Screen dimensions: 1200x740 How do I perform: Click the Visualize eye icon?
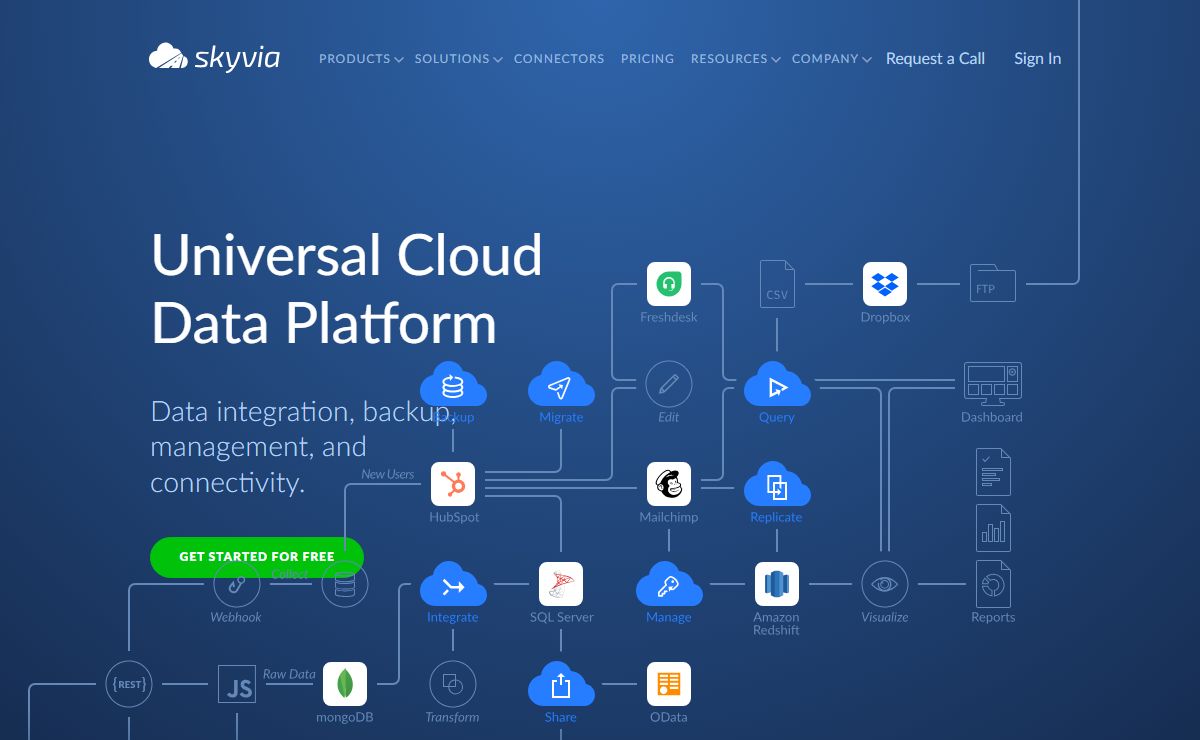[884, 584]
